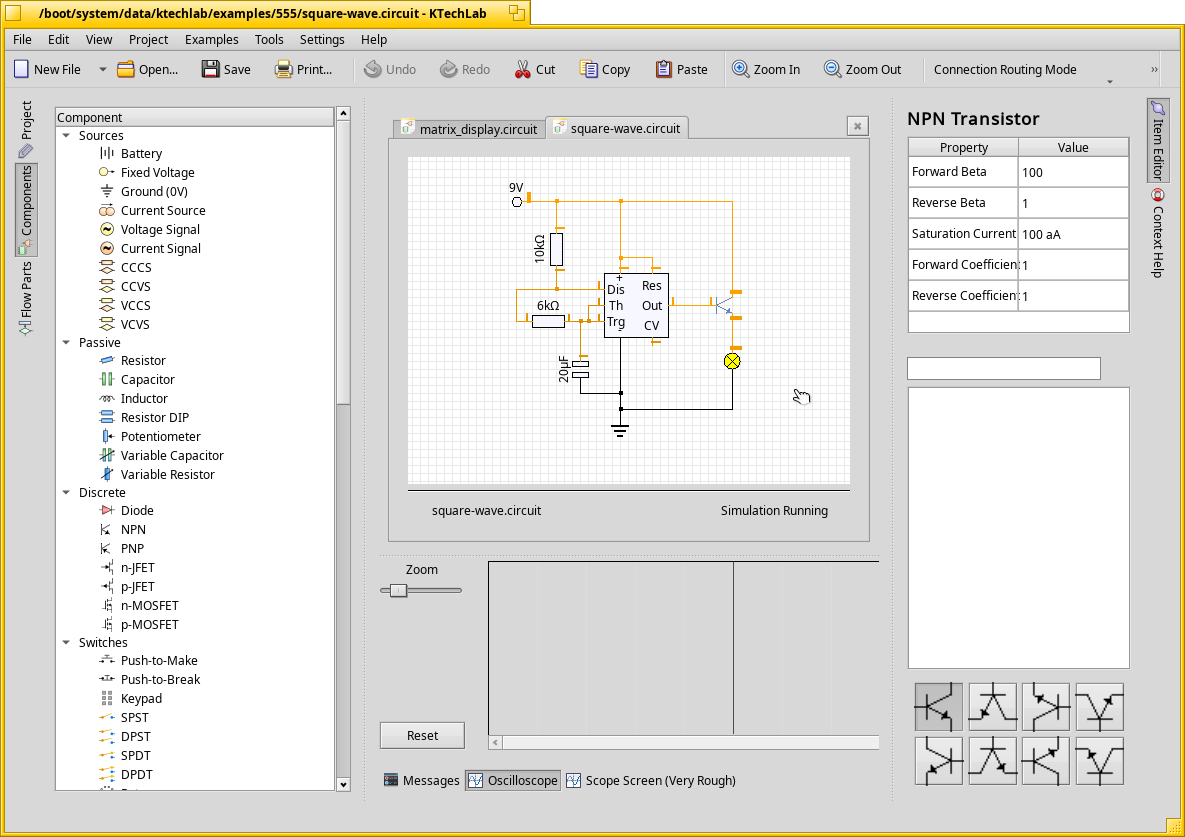
Task: Select the 20µF capacitor in circuit
Action: [580, 369]
